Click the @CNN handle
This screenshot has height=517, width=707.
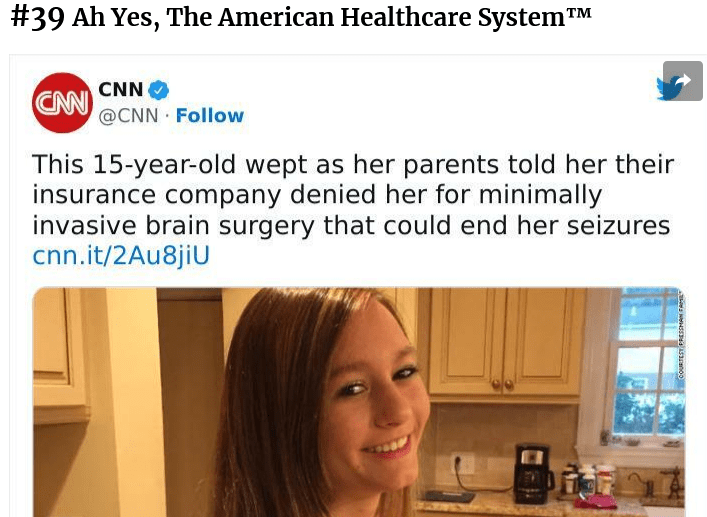(x=129, y=116)
